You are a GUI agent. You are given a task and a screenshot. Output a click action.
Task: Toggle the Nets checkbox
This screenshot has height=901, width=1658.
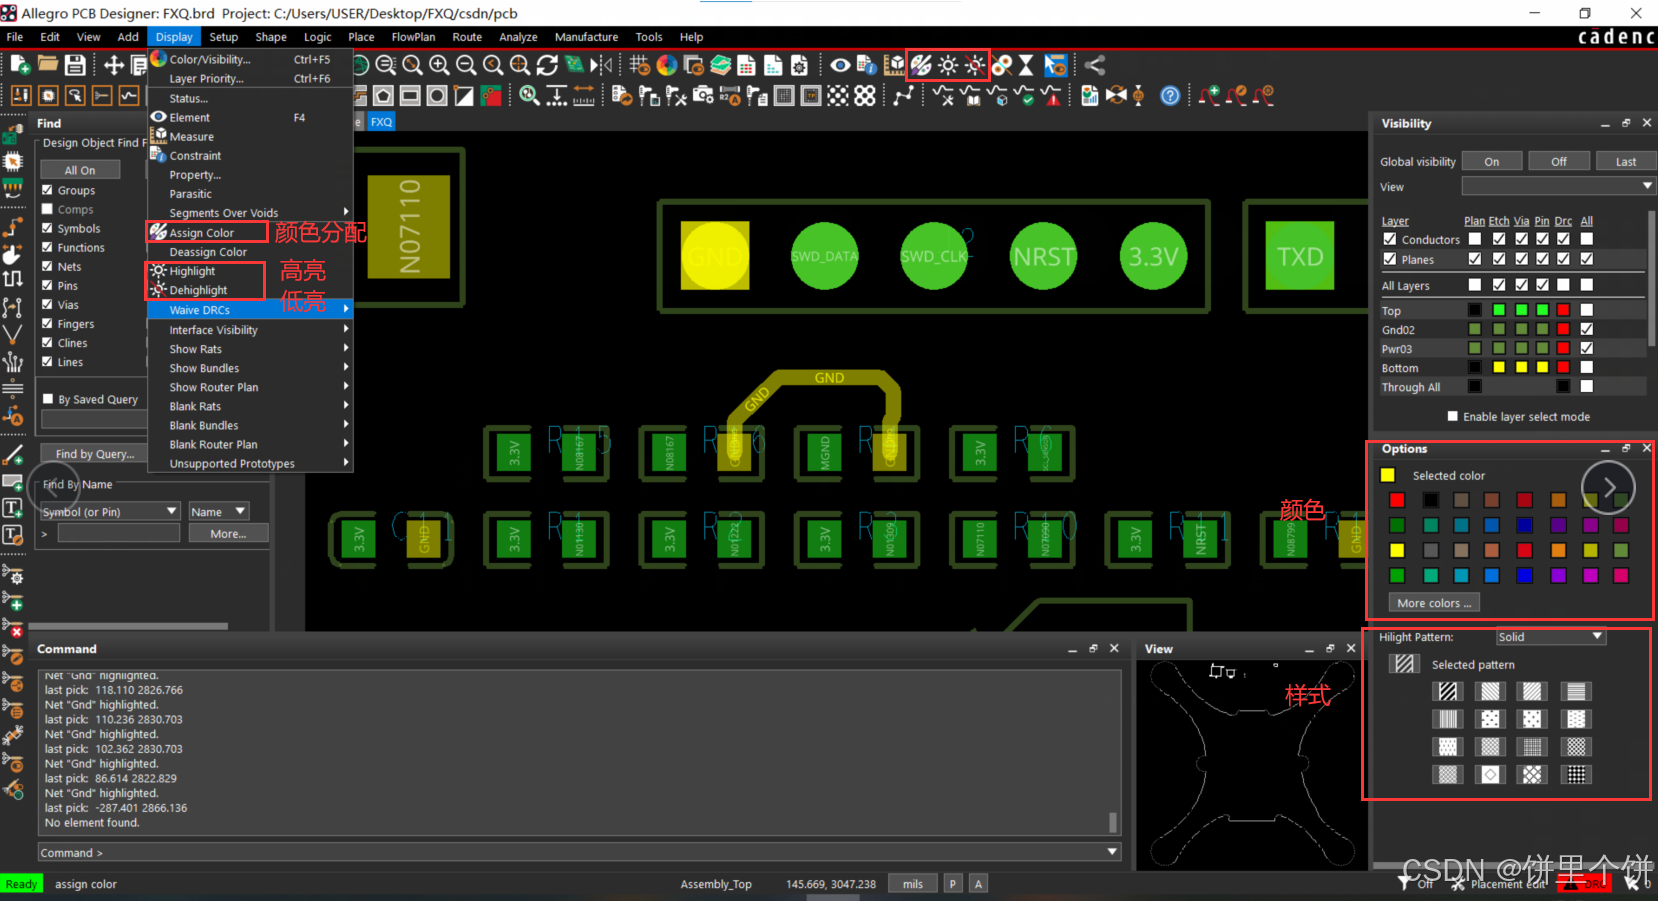pyautogui.click(x=47, y=266)
